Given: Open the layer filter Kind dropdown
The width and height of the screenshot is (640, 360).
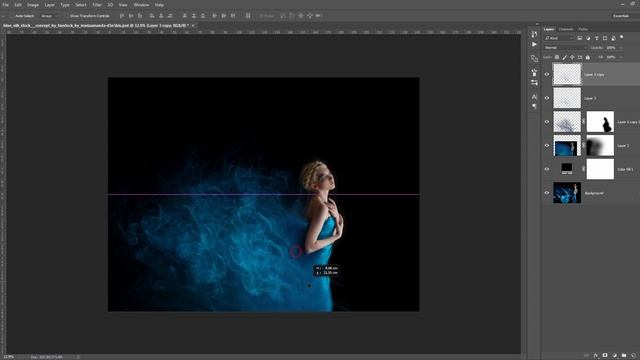Looking at the screenshot, I should pos(559,38).
